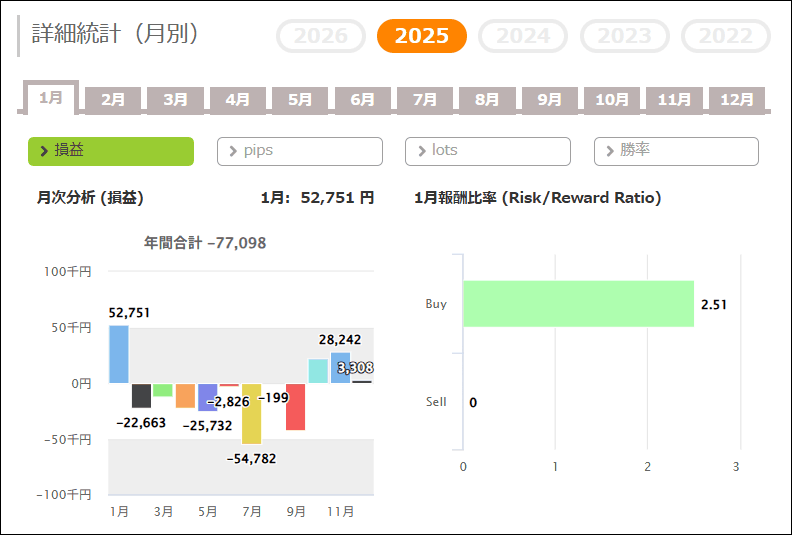Select the 2026 year button
This screenshot has height=535, width=792.
click(x=321, y=37)
